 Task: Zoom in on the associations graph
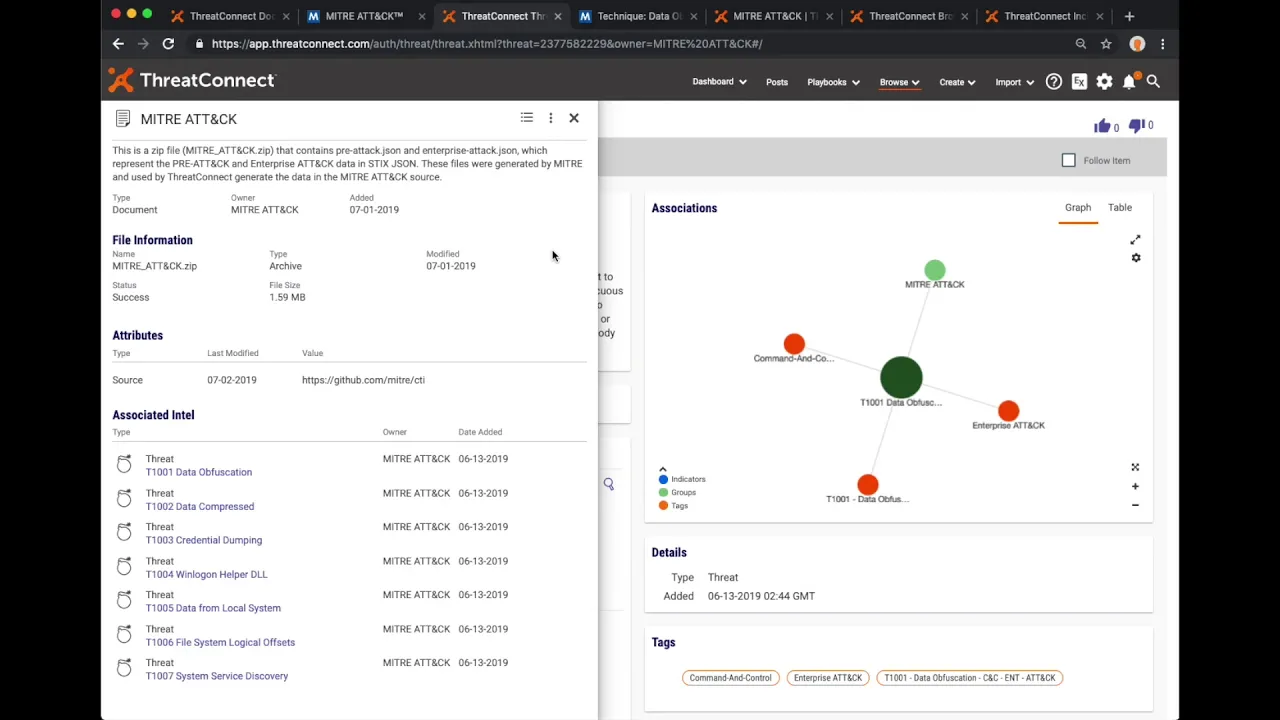[x=1135, y=486]
